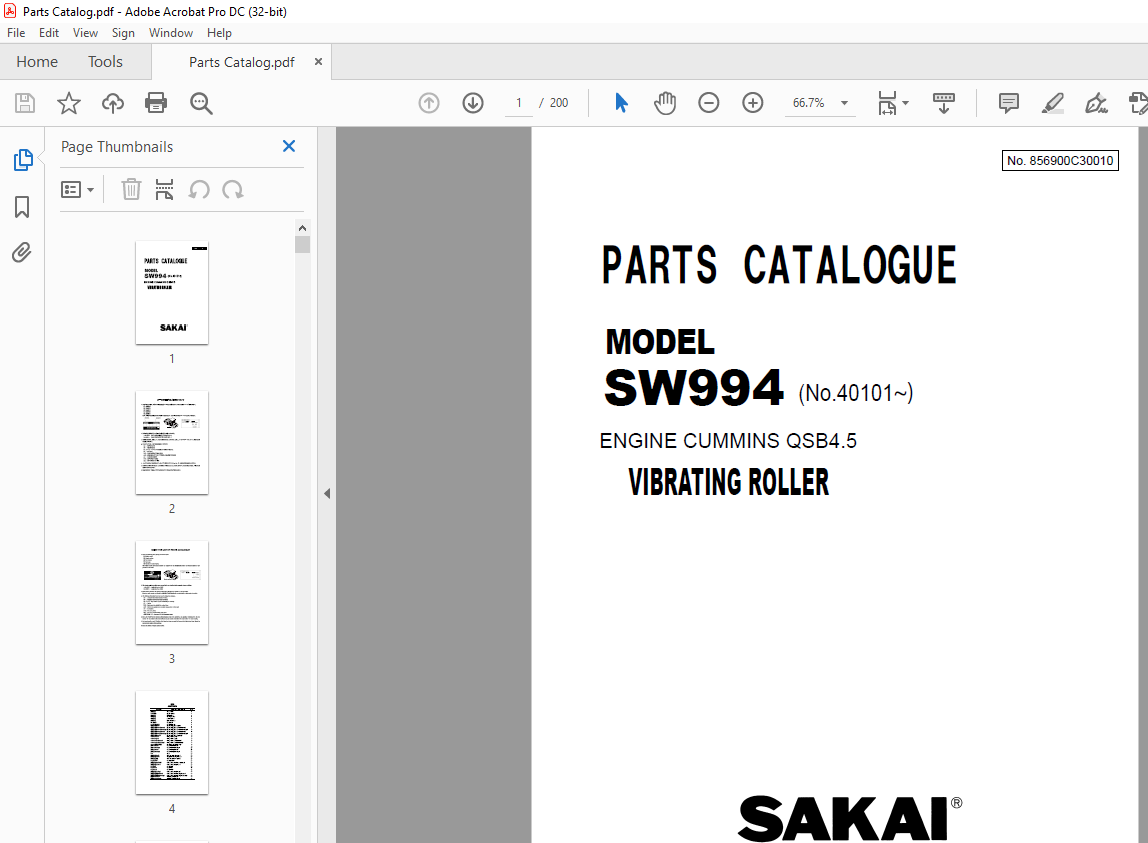Screen dimensions: 1148x843
Task: Open the Attachments paperclip panel
Action: pyautogui.click(x=22, y=253)
